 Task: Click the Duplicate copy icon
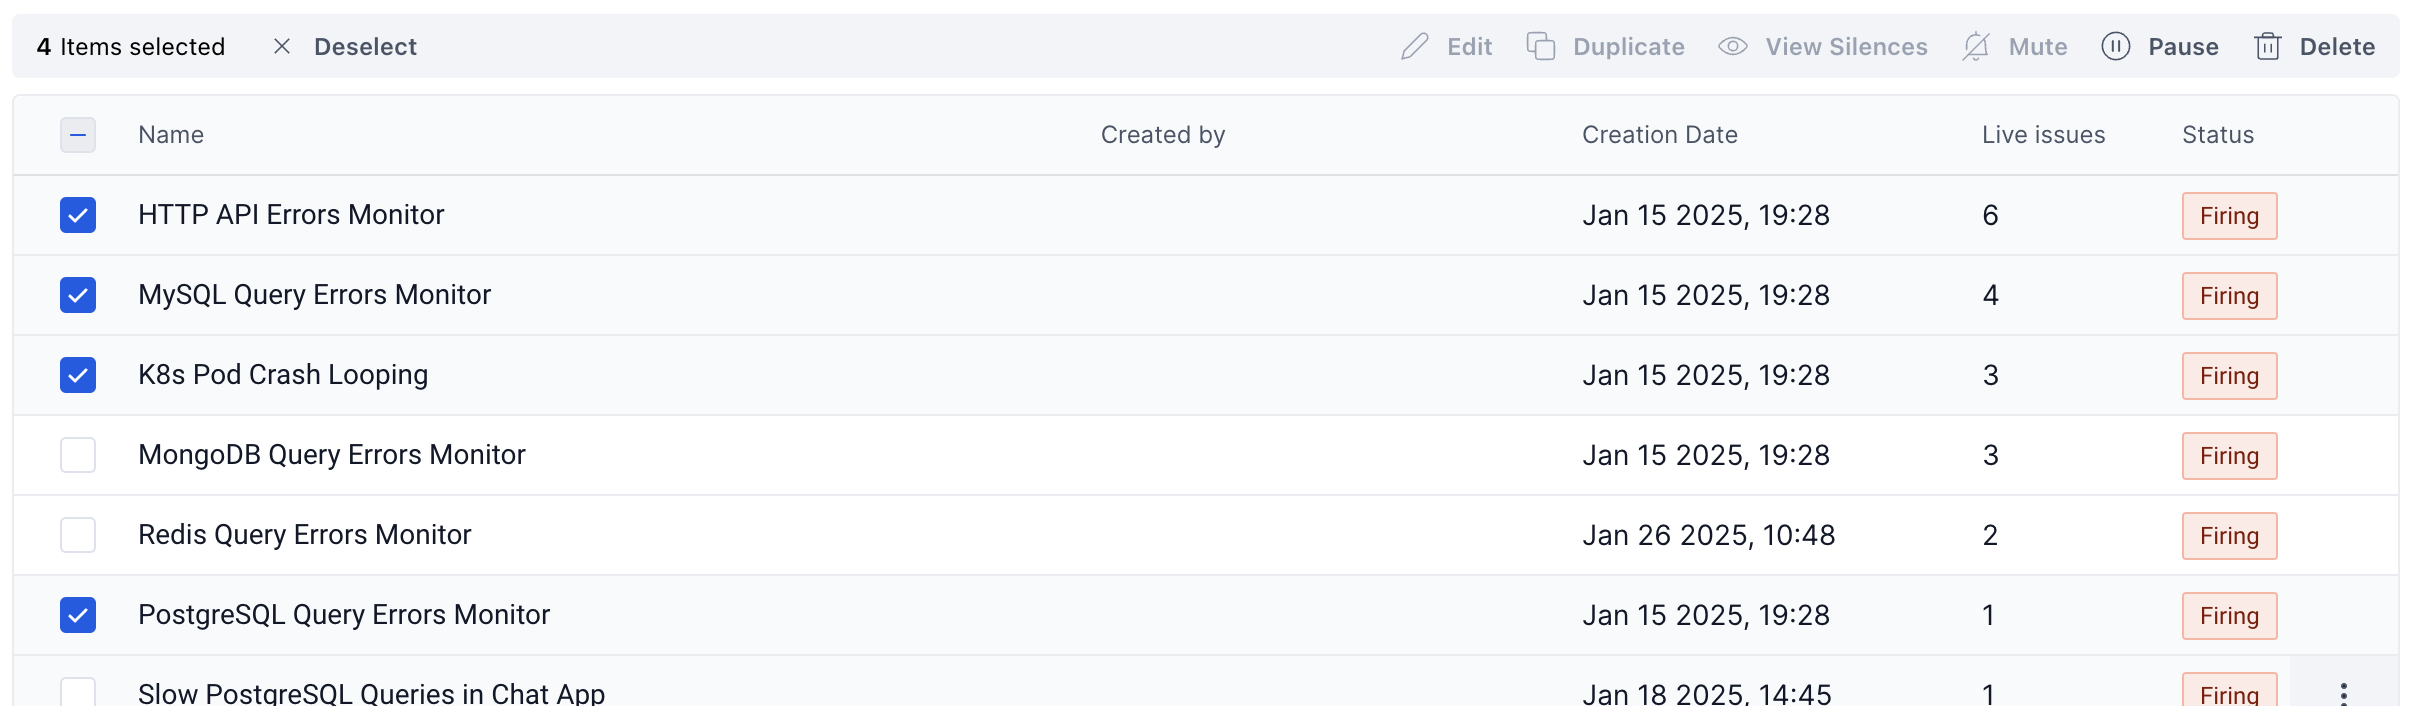click(1540, 47)
